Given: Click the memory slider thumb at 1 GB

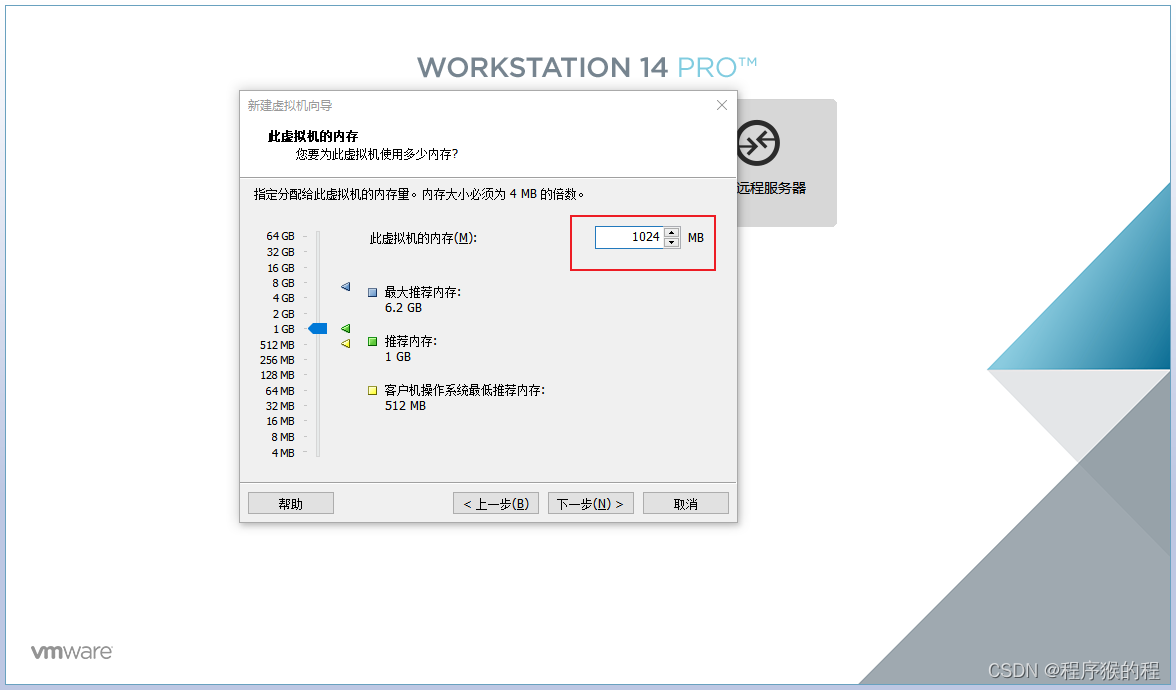Looking at the screenshot, I should pyautogui.click(x=317, y=328).
